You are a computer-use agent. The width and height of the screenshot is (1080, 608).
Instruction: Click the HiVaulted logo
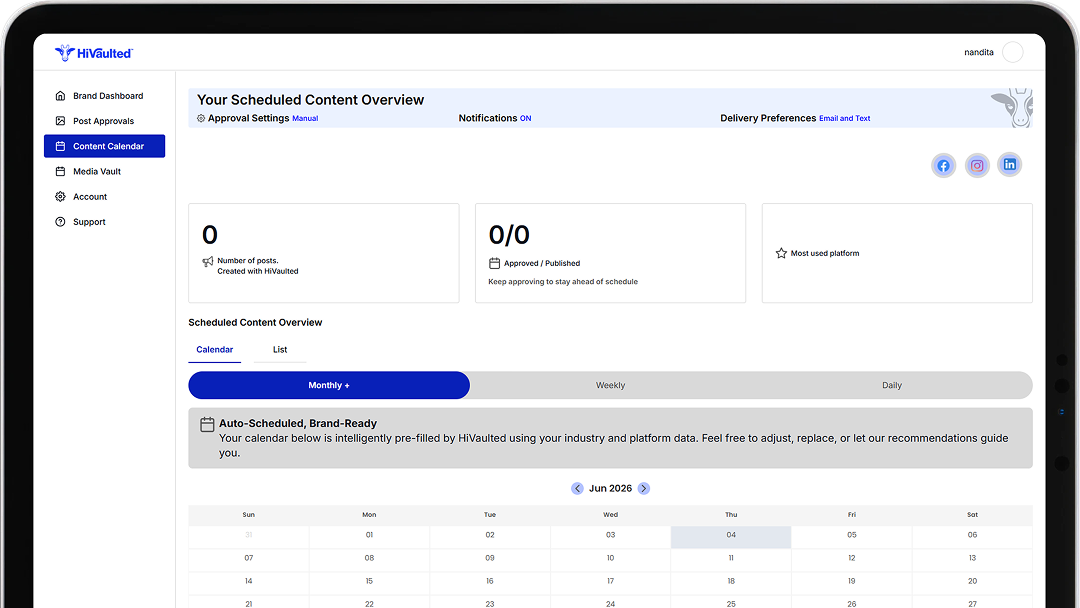click(94, 53)
